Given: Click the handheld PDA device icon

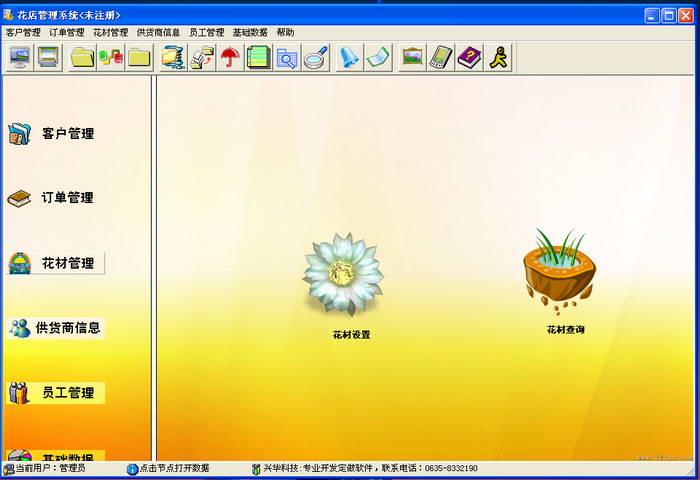Looking at the screenshot, I should tap(441, 57).
